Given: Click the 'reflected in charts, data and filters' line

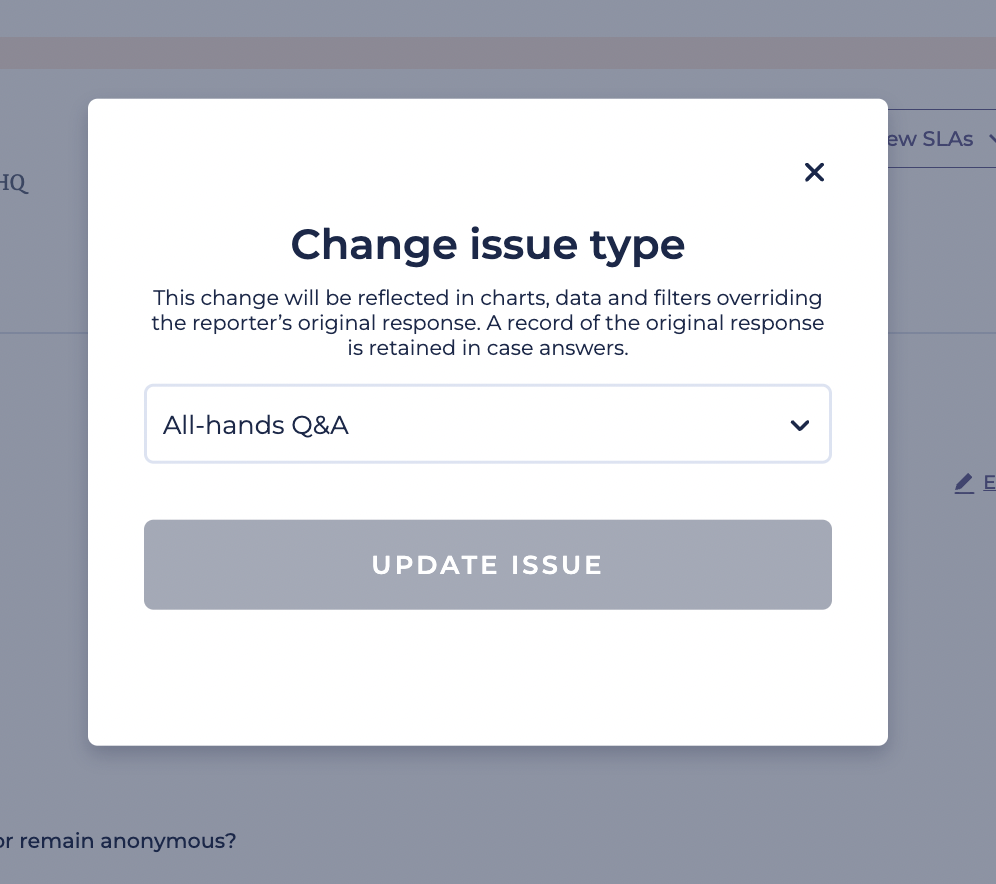Looking at the screenshot, I should point(487,298).
